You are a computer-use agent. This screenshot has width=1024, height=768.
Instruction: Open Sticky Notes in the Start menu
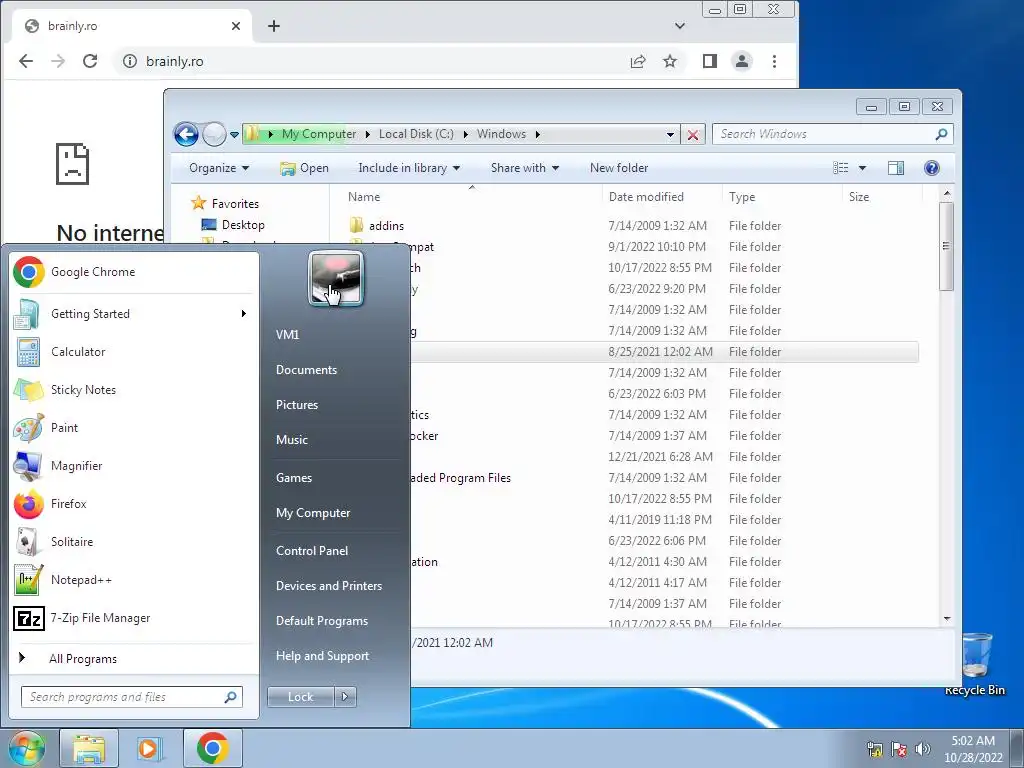pyautogui.click(x=133, y=390)
